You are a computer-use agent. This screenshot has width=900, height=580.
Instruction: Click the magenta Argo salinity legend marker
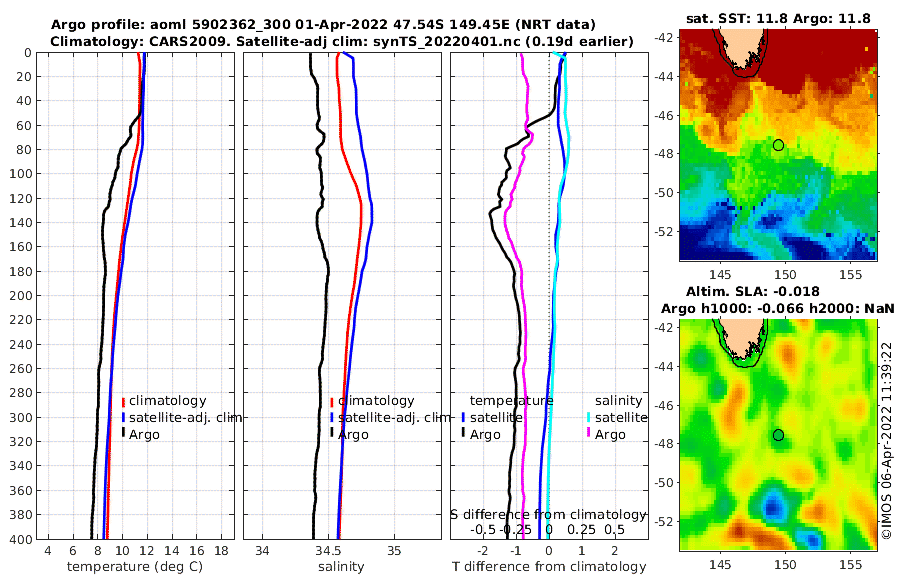pos(589,434)
